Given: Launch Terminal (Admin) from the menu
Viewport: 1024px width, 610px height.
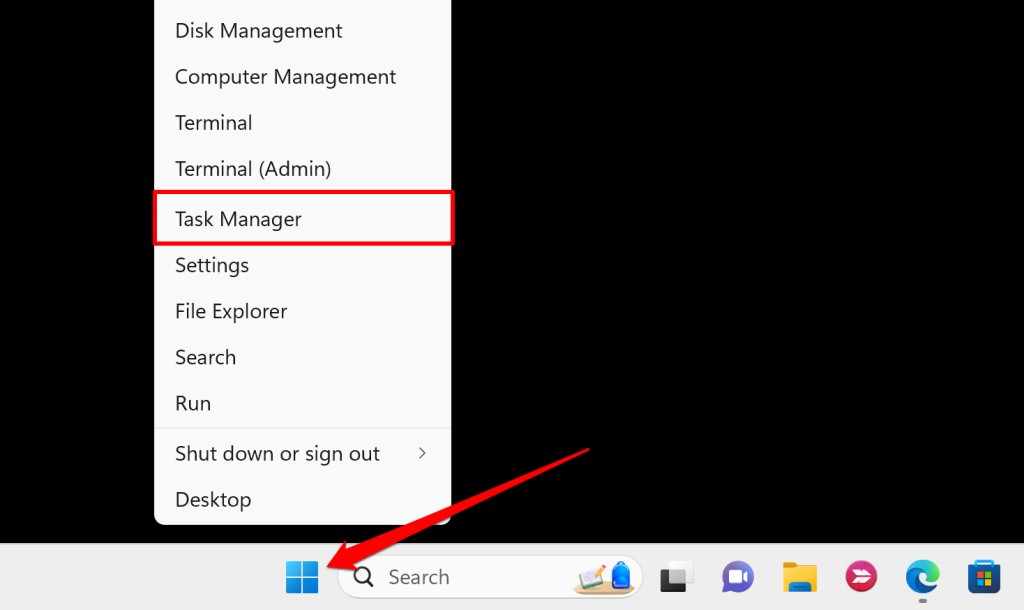Looking at the screenshot, I should coord(303,169).
